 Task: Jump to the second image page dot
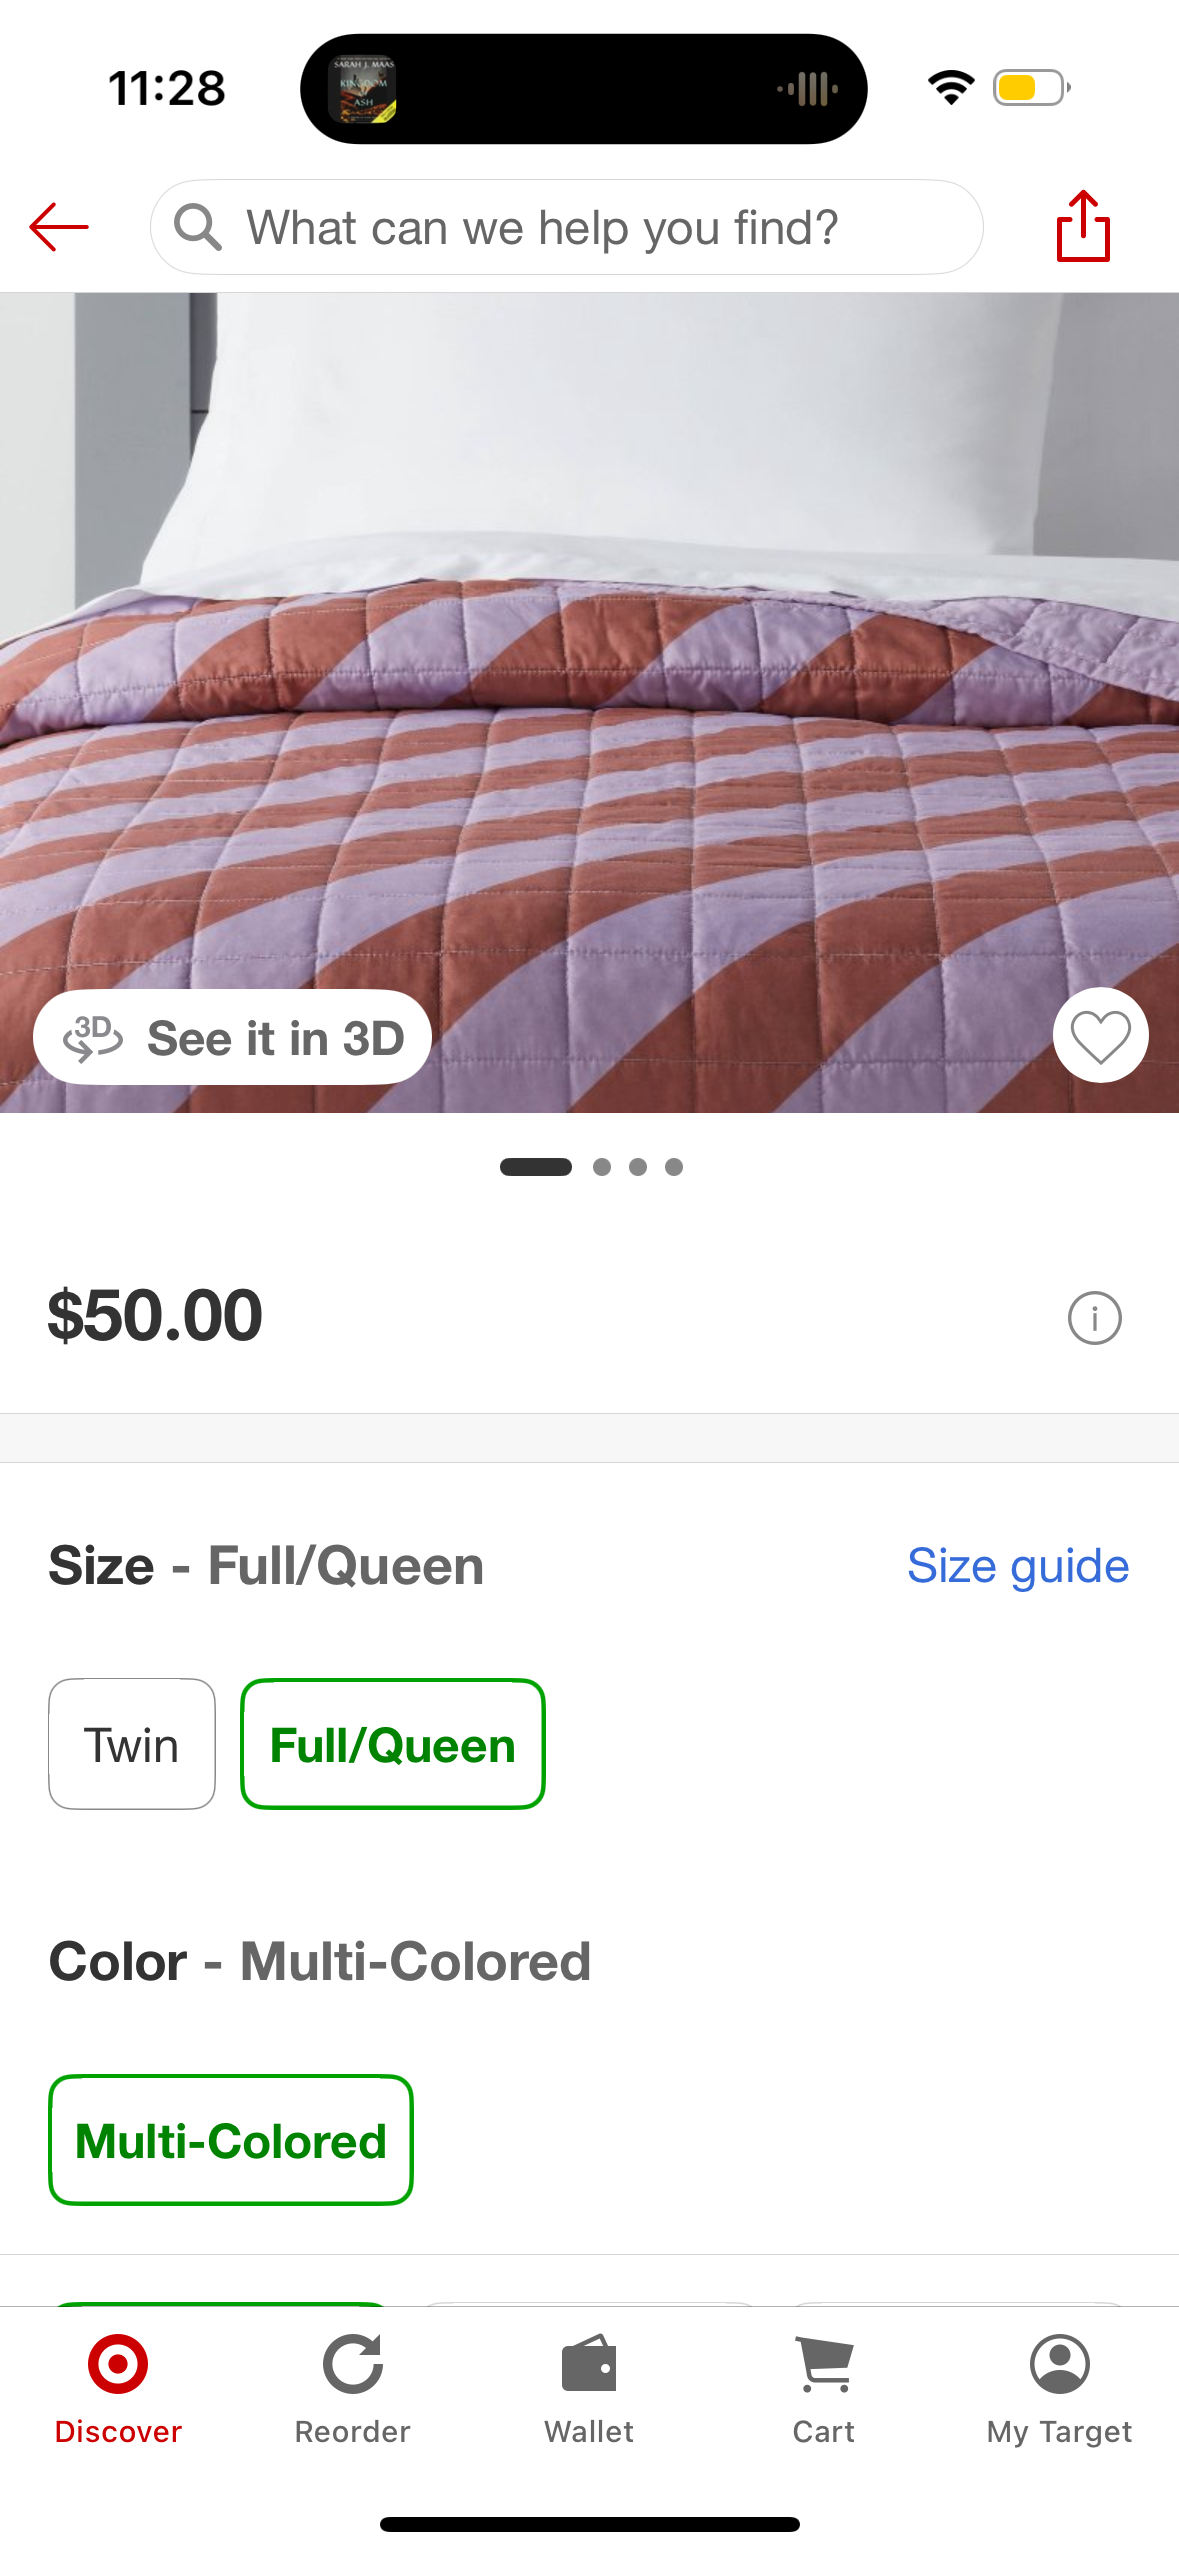[602, 1167]
